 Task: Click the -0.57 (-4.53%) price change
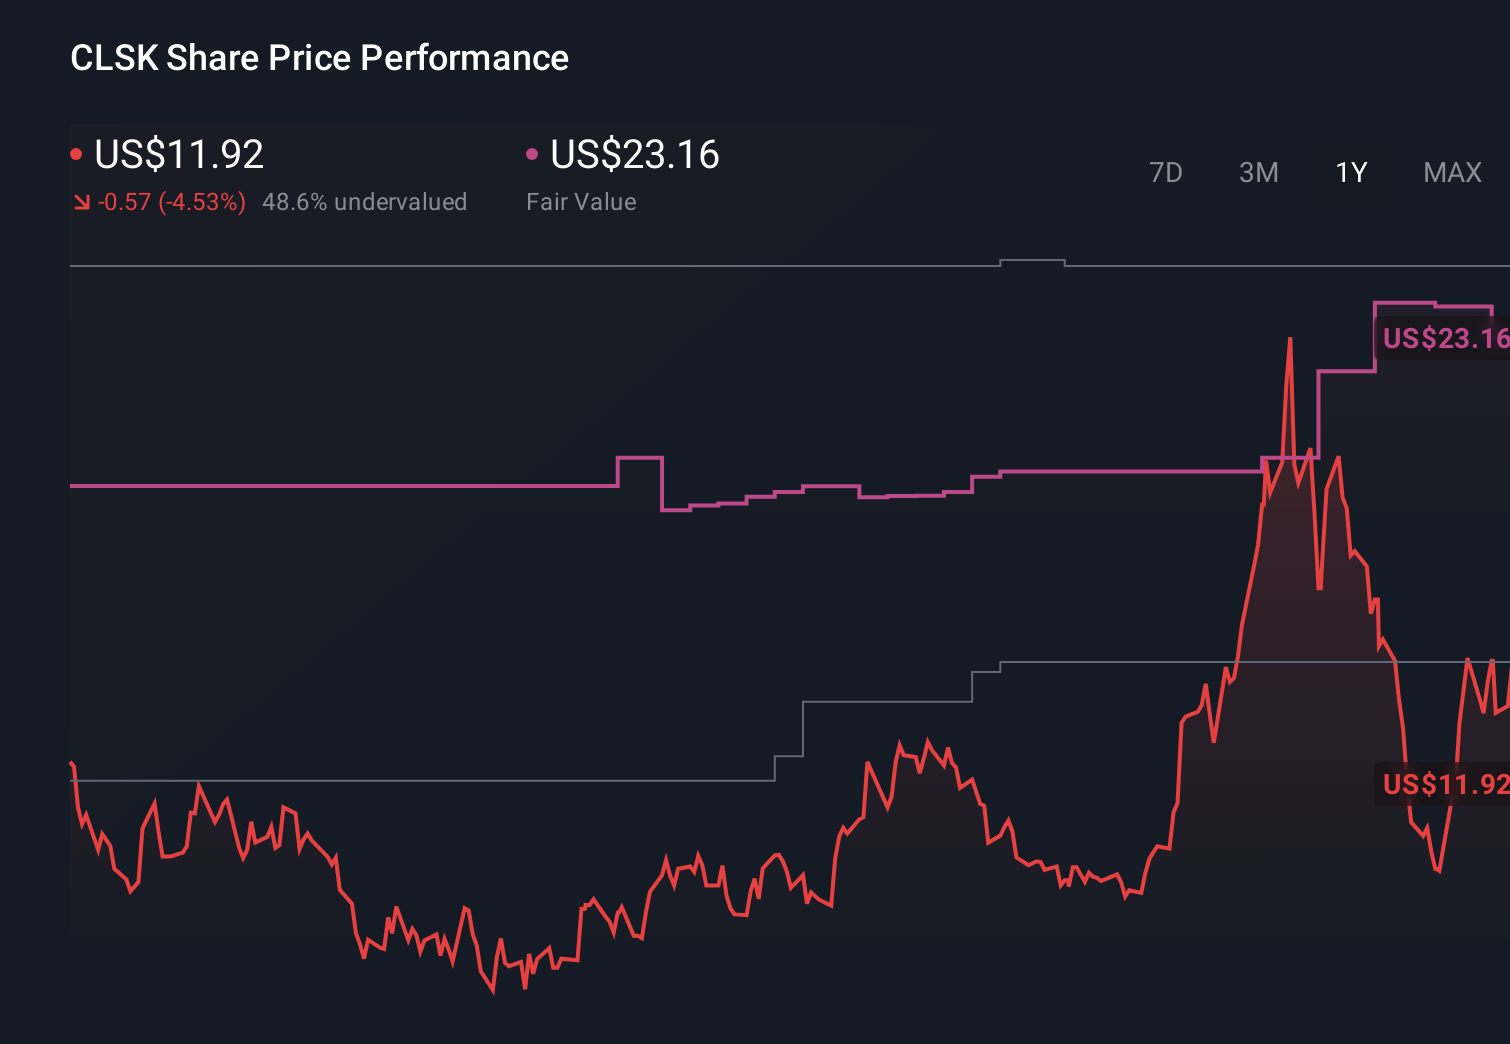pos(171,202)
